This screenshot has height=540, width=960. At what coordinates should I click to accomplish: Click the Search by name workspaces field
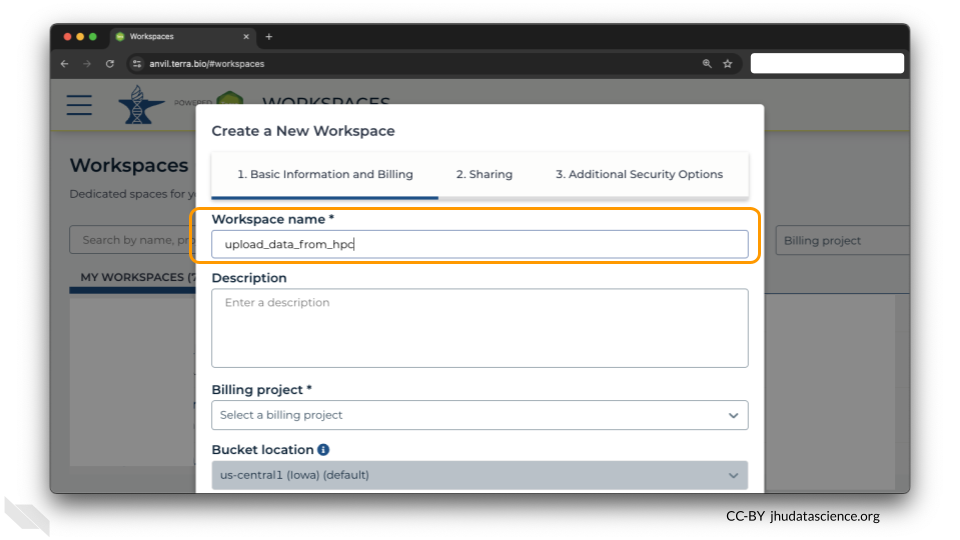coord(133,240)
